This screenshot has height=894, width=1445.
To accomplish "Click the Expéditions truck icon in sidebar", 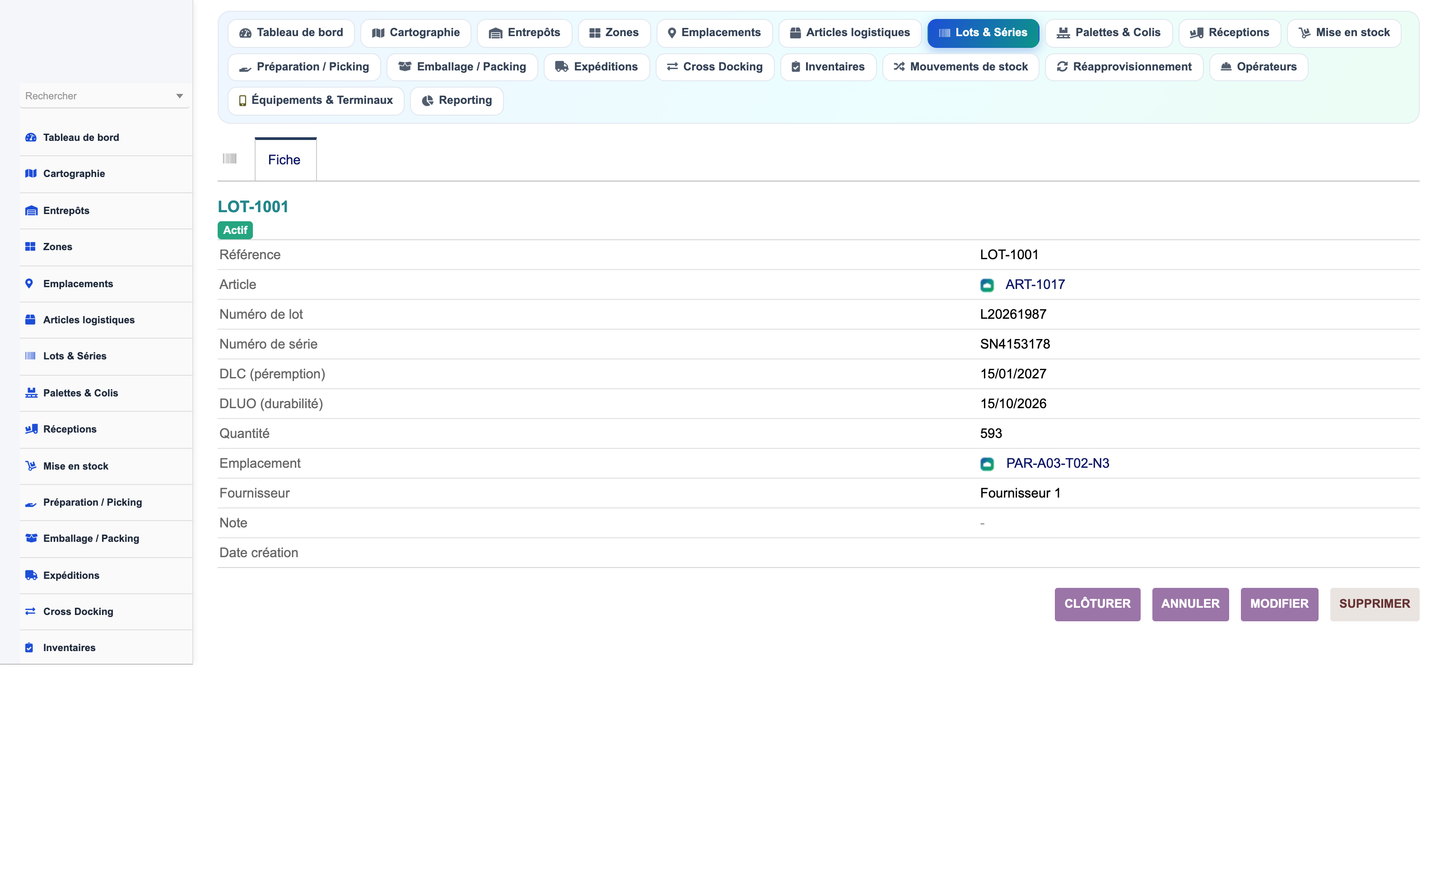I will 31,575.
